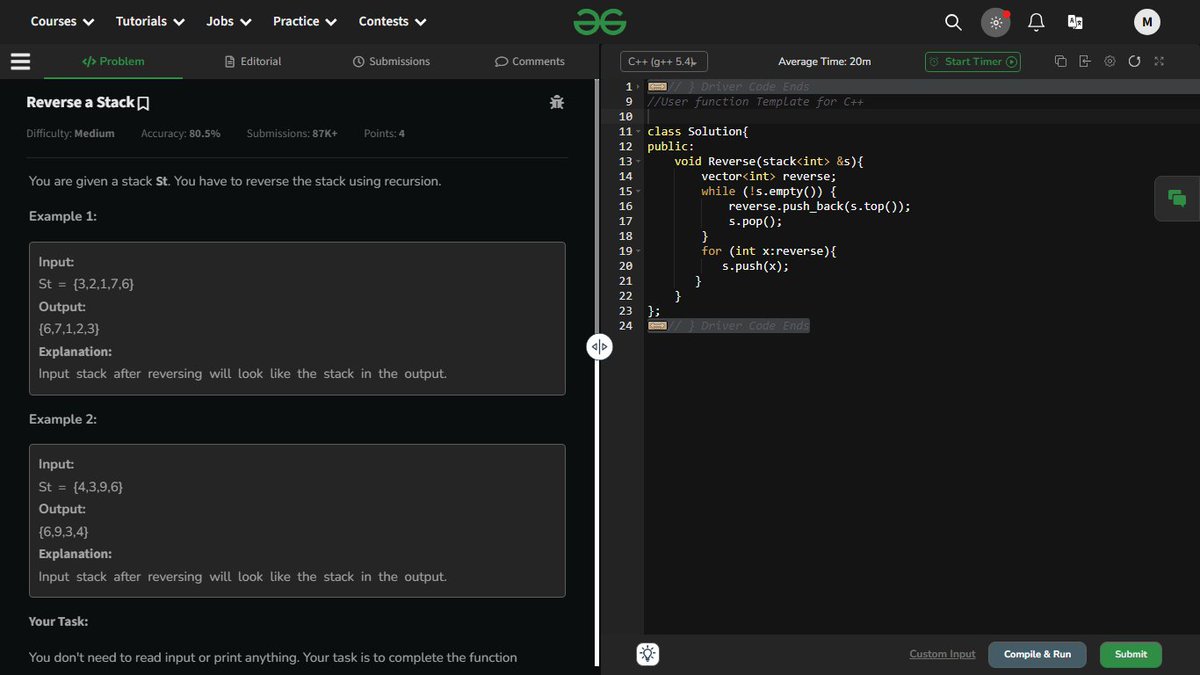Screen dimensions: 1200x675
Task: Expand the Practice menu
Action: point(305,21)
